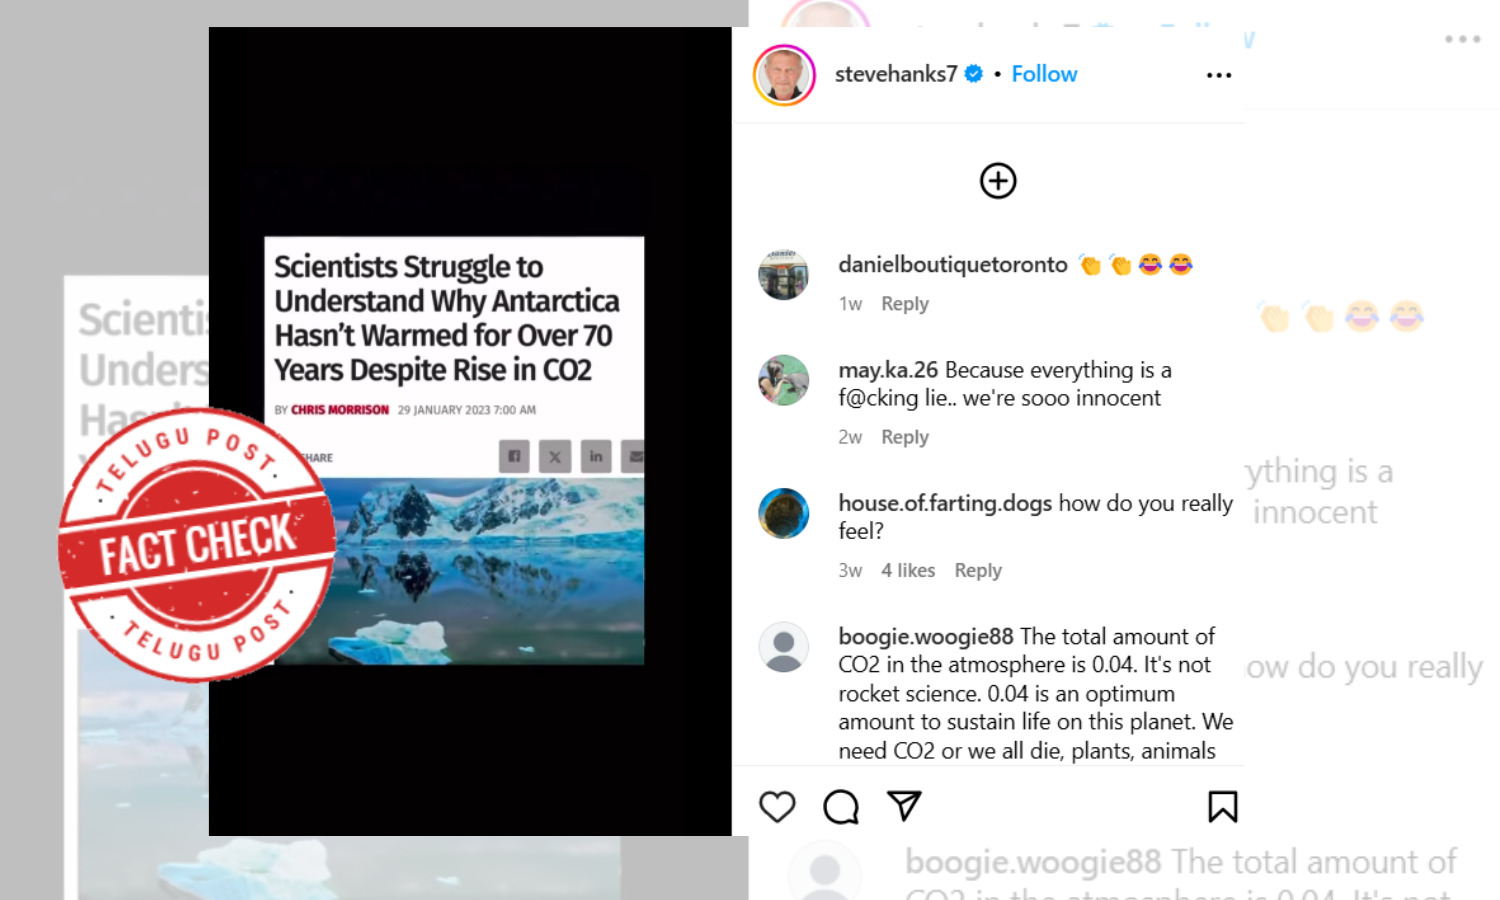
Task: Open stevehanks7 profile picture
Action: coord(784,75)
